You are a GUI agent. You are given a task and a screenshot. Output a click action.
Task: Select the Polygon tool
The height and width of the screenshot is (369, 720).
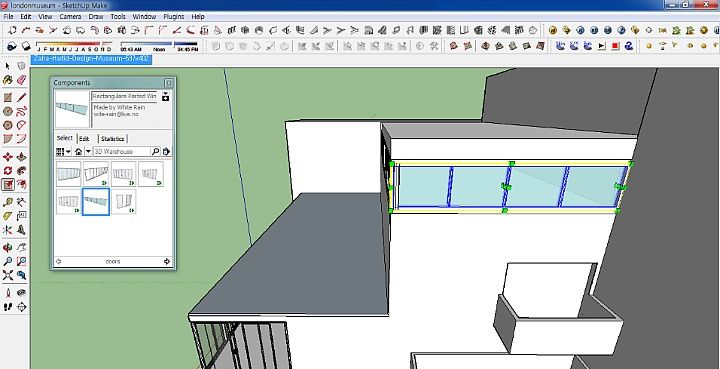[8, 125]
